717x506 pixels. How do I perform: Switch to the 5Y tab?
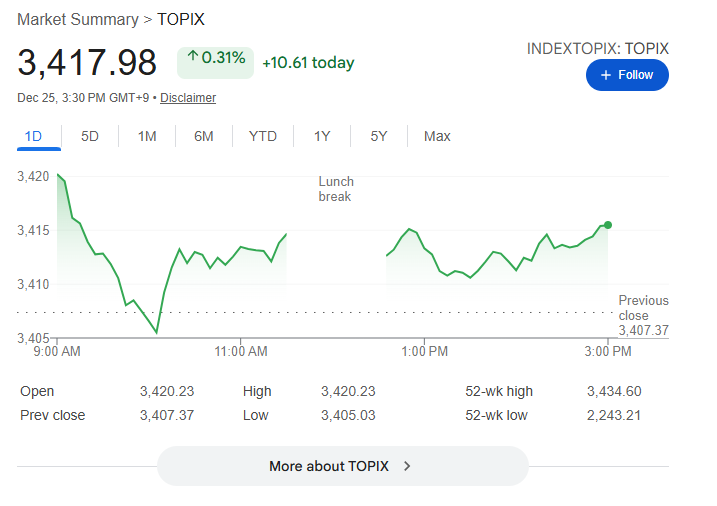coord(379,136)
